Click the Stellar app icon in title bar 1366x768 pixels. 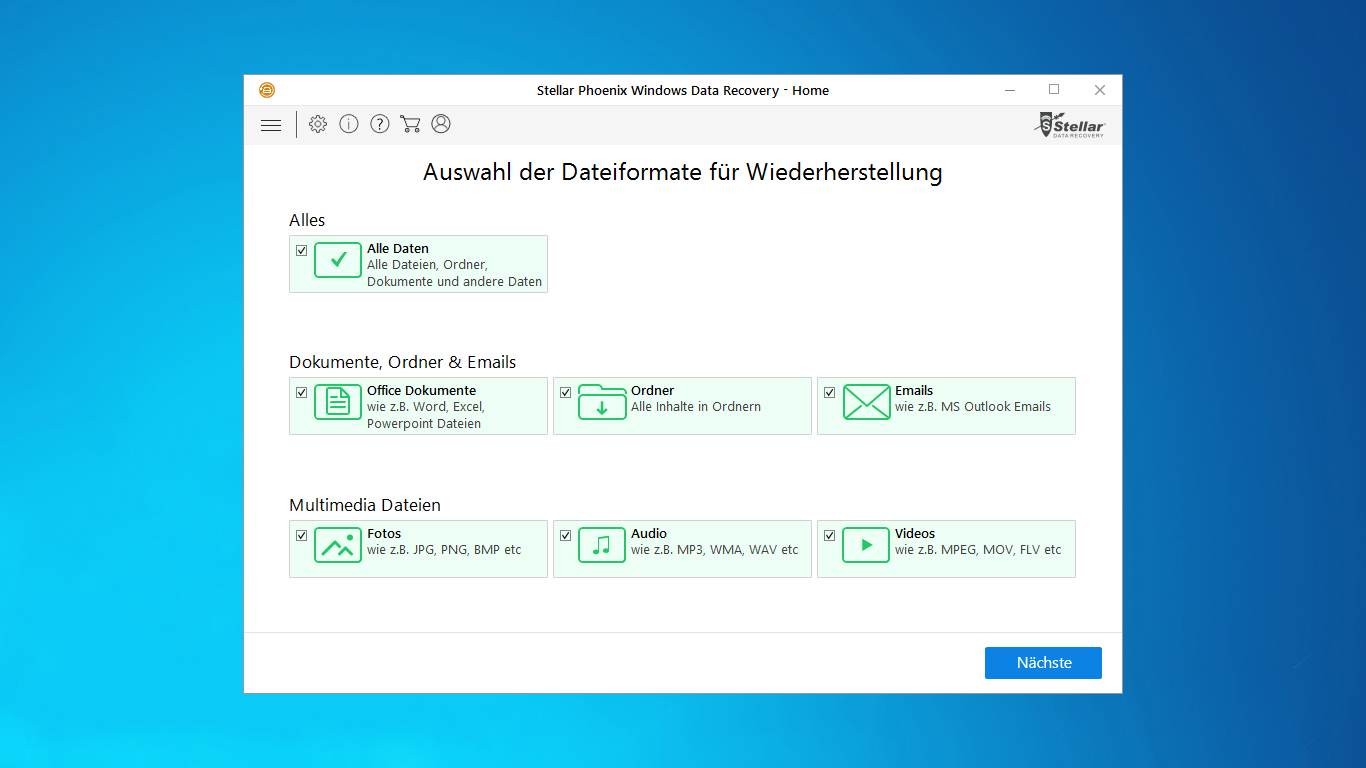pyautogui.click(x=267, y=90)
